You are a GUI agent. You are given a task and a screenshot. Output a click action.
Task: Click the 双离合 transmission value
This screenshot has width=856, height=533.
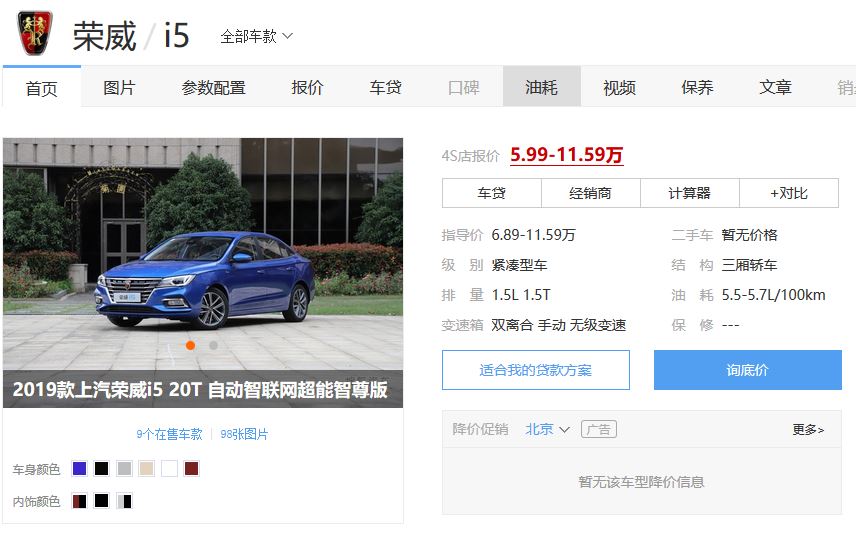[x=512, y=325]
